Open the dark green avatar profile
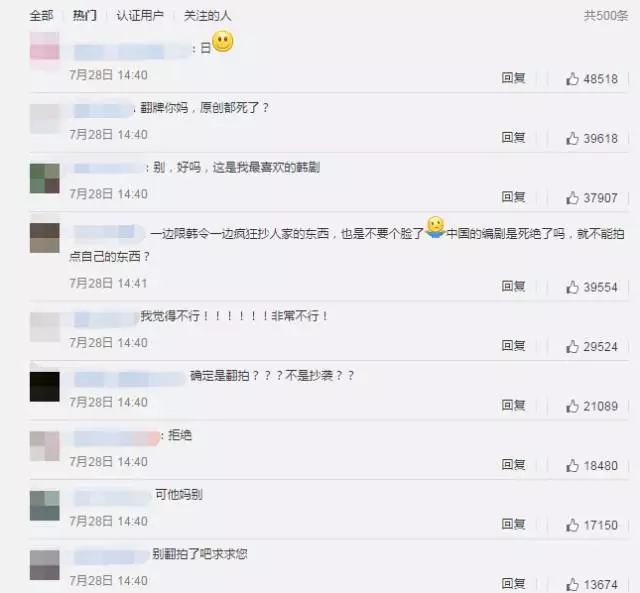Screen dimensions: 640x593 [x=45, y=178]
